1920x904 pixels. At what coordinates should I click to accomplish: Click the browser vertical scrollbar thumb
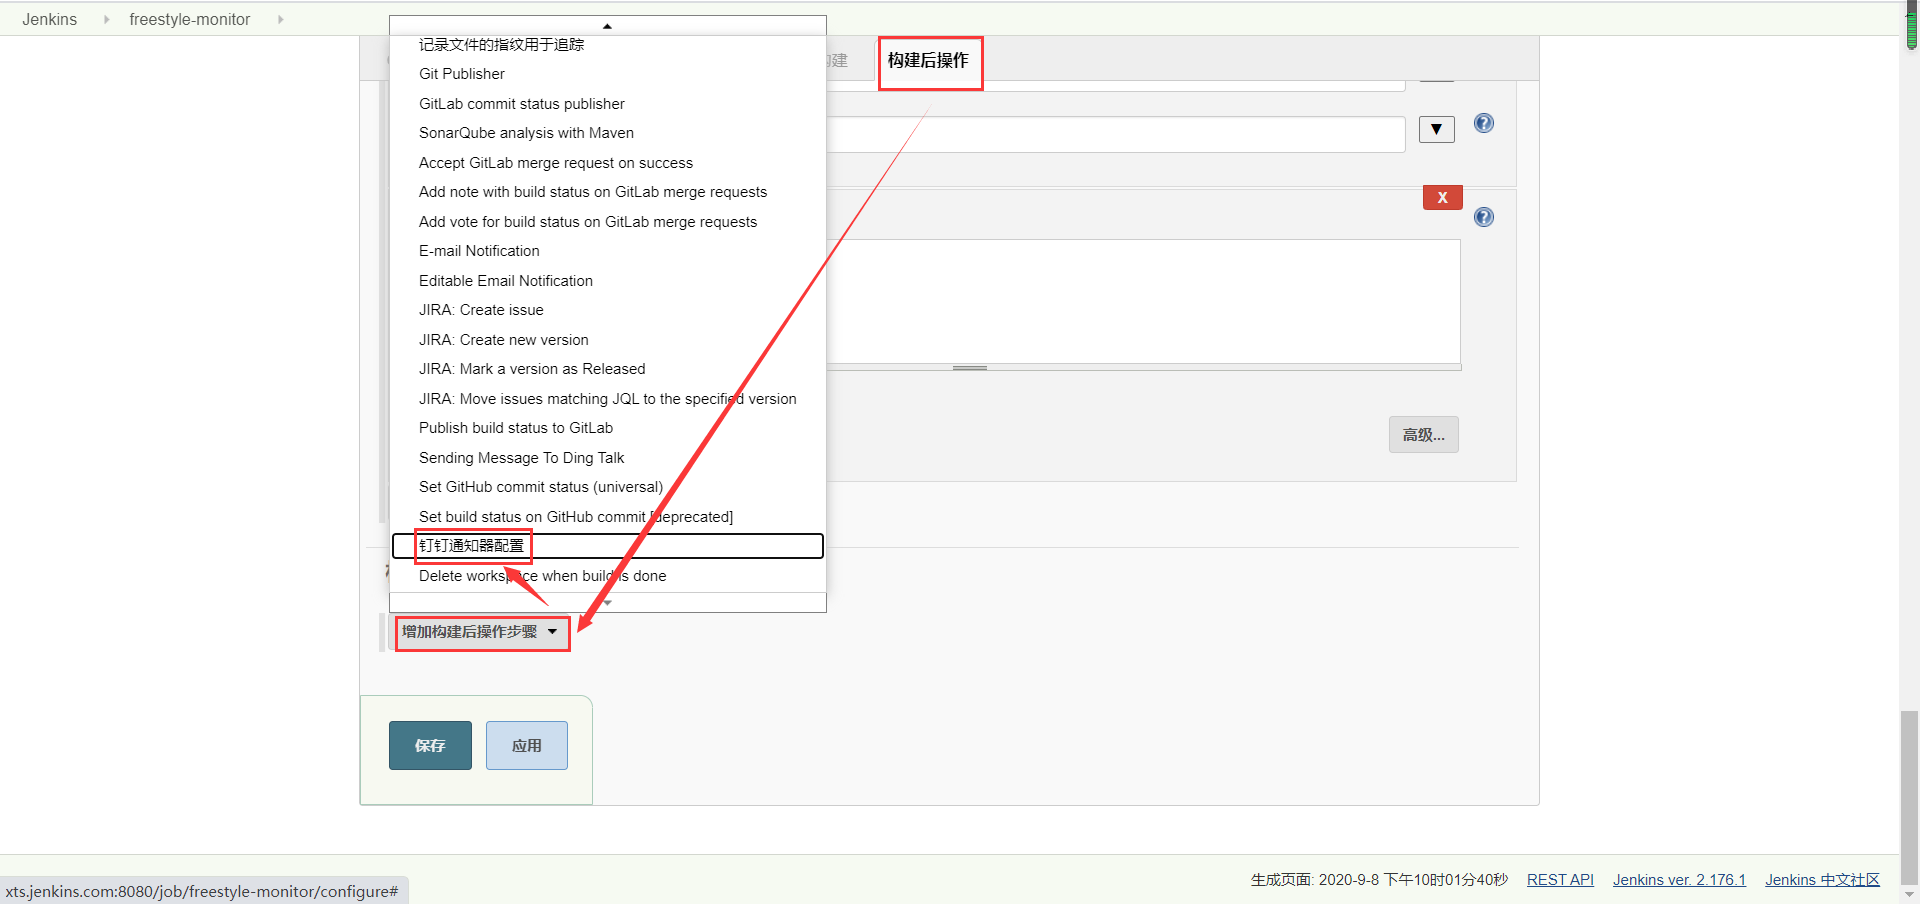pyautogui.click(x=1910, y=798)
